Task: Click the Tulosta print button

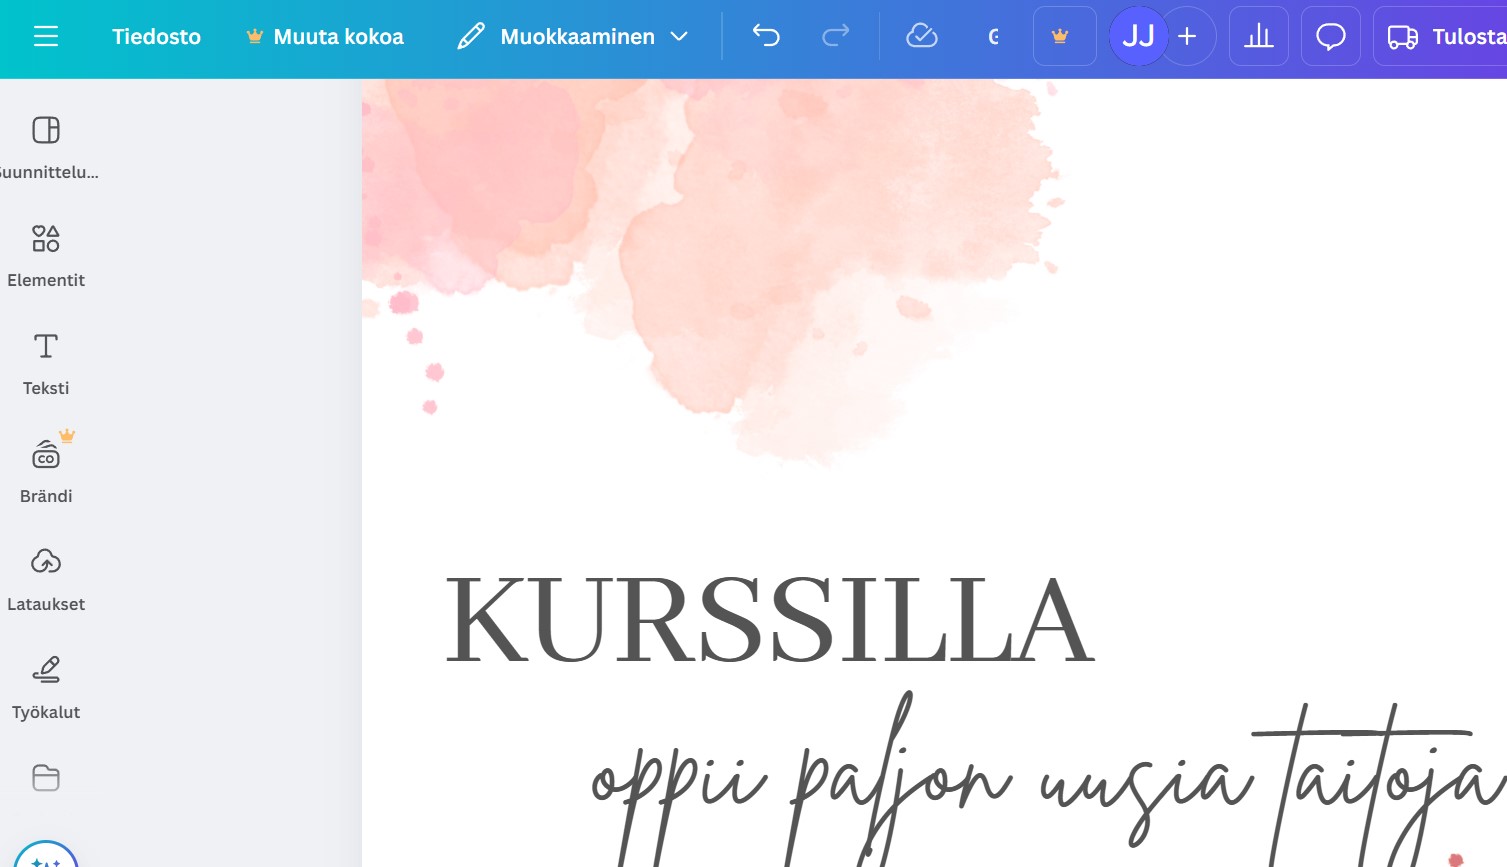Action: coord(1445,37)
